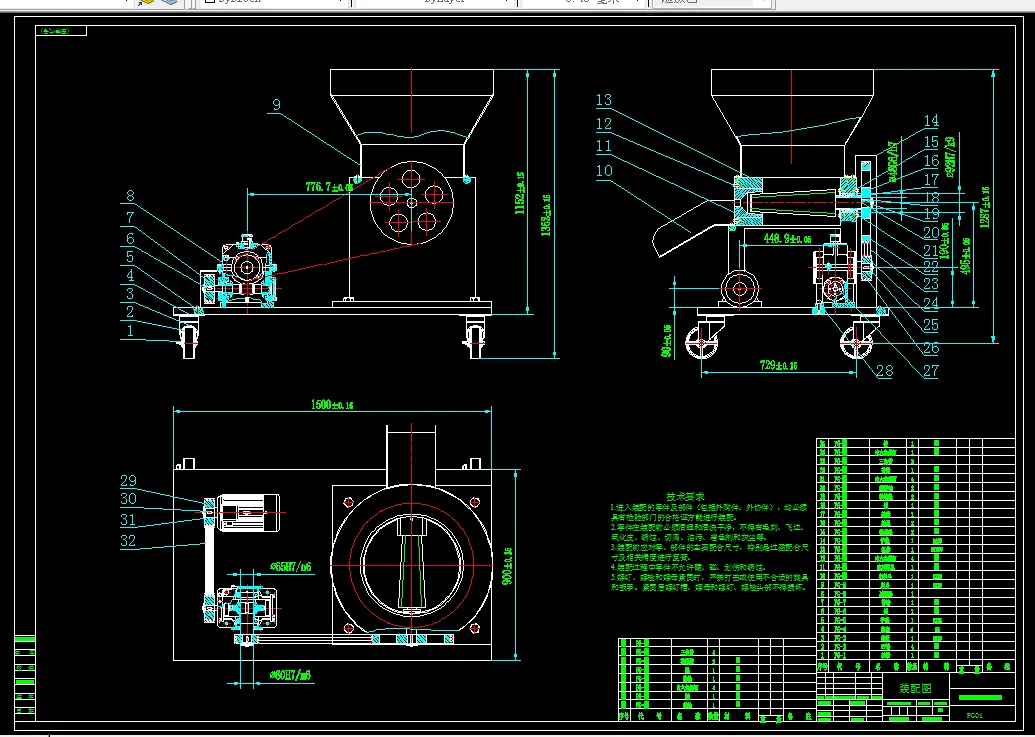This screenshot has width=1035, height=737.
Task: Select part balloon number 30
Action: click(128, 499)
